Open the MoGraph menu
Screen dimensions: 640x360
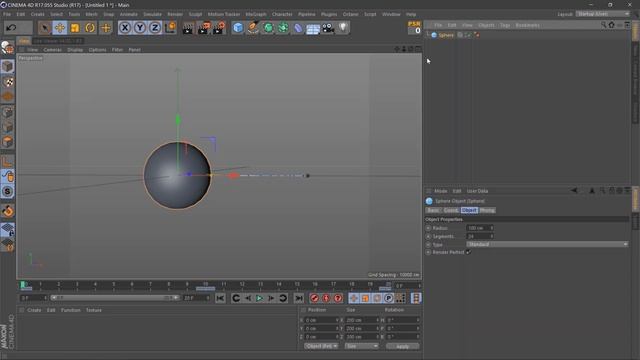click(x=256, y=14)
